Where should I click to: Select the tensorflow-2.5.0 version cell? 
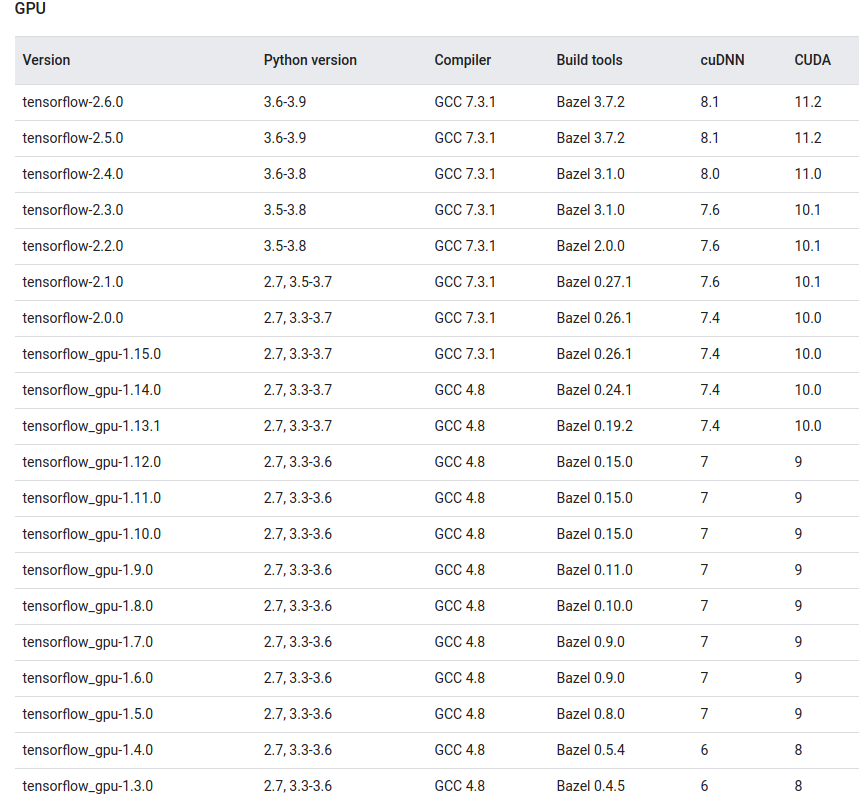click(x=72, y=138)
